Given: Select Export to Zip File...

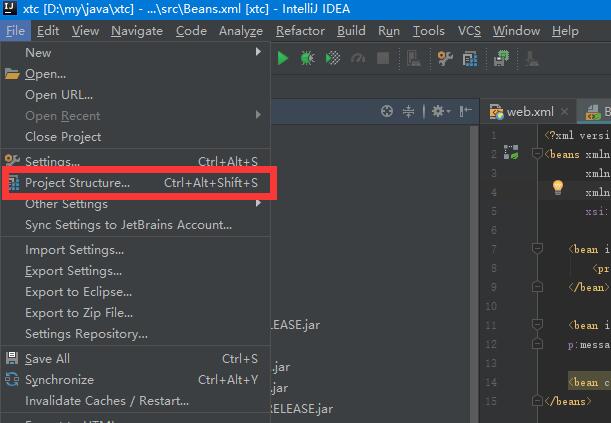Looking at the screenshot, I should pos(136,313).
